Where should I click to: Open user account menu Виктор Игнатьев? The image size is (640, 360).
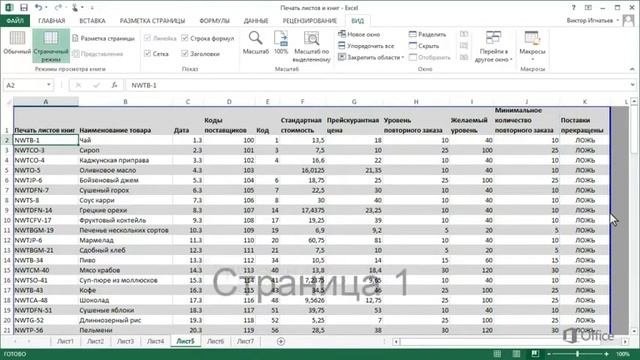tap(592, 20)
